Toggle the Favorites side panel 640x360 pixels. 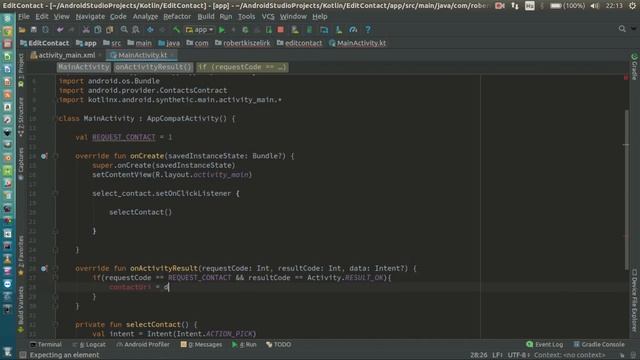pyautogui.click(x=21, y=256)
